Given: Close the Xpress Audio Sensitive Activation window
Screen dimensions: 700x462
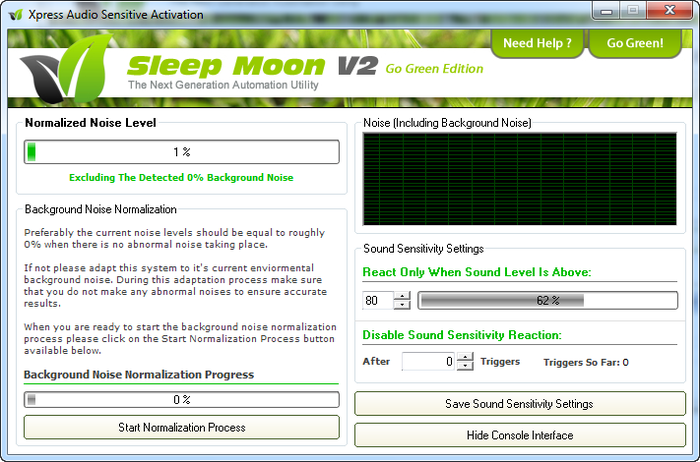Looking at the screenshot, I should tap(669, 11).
